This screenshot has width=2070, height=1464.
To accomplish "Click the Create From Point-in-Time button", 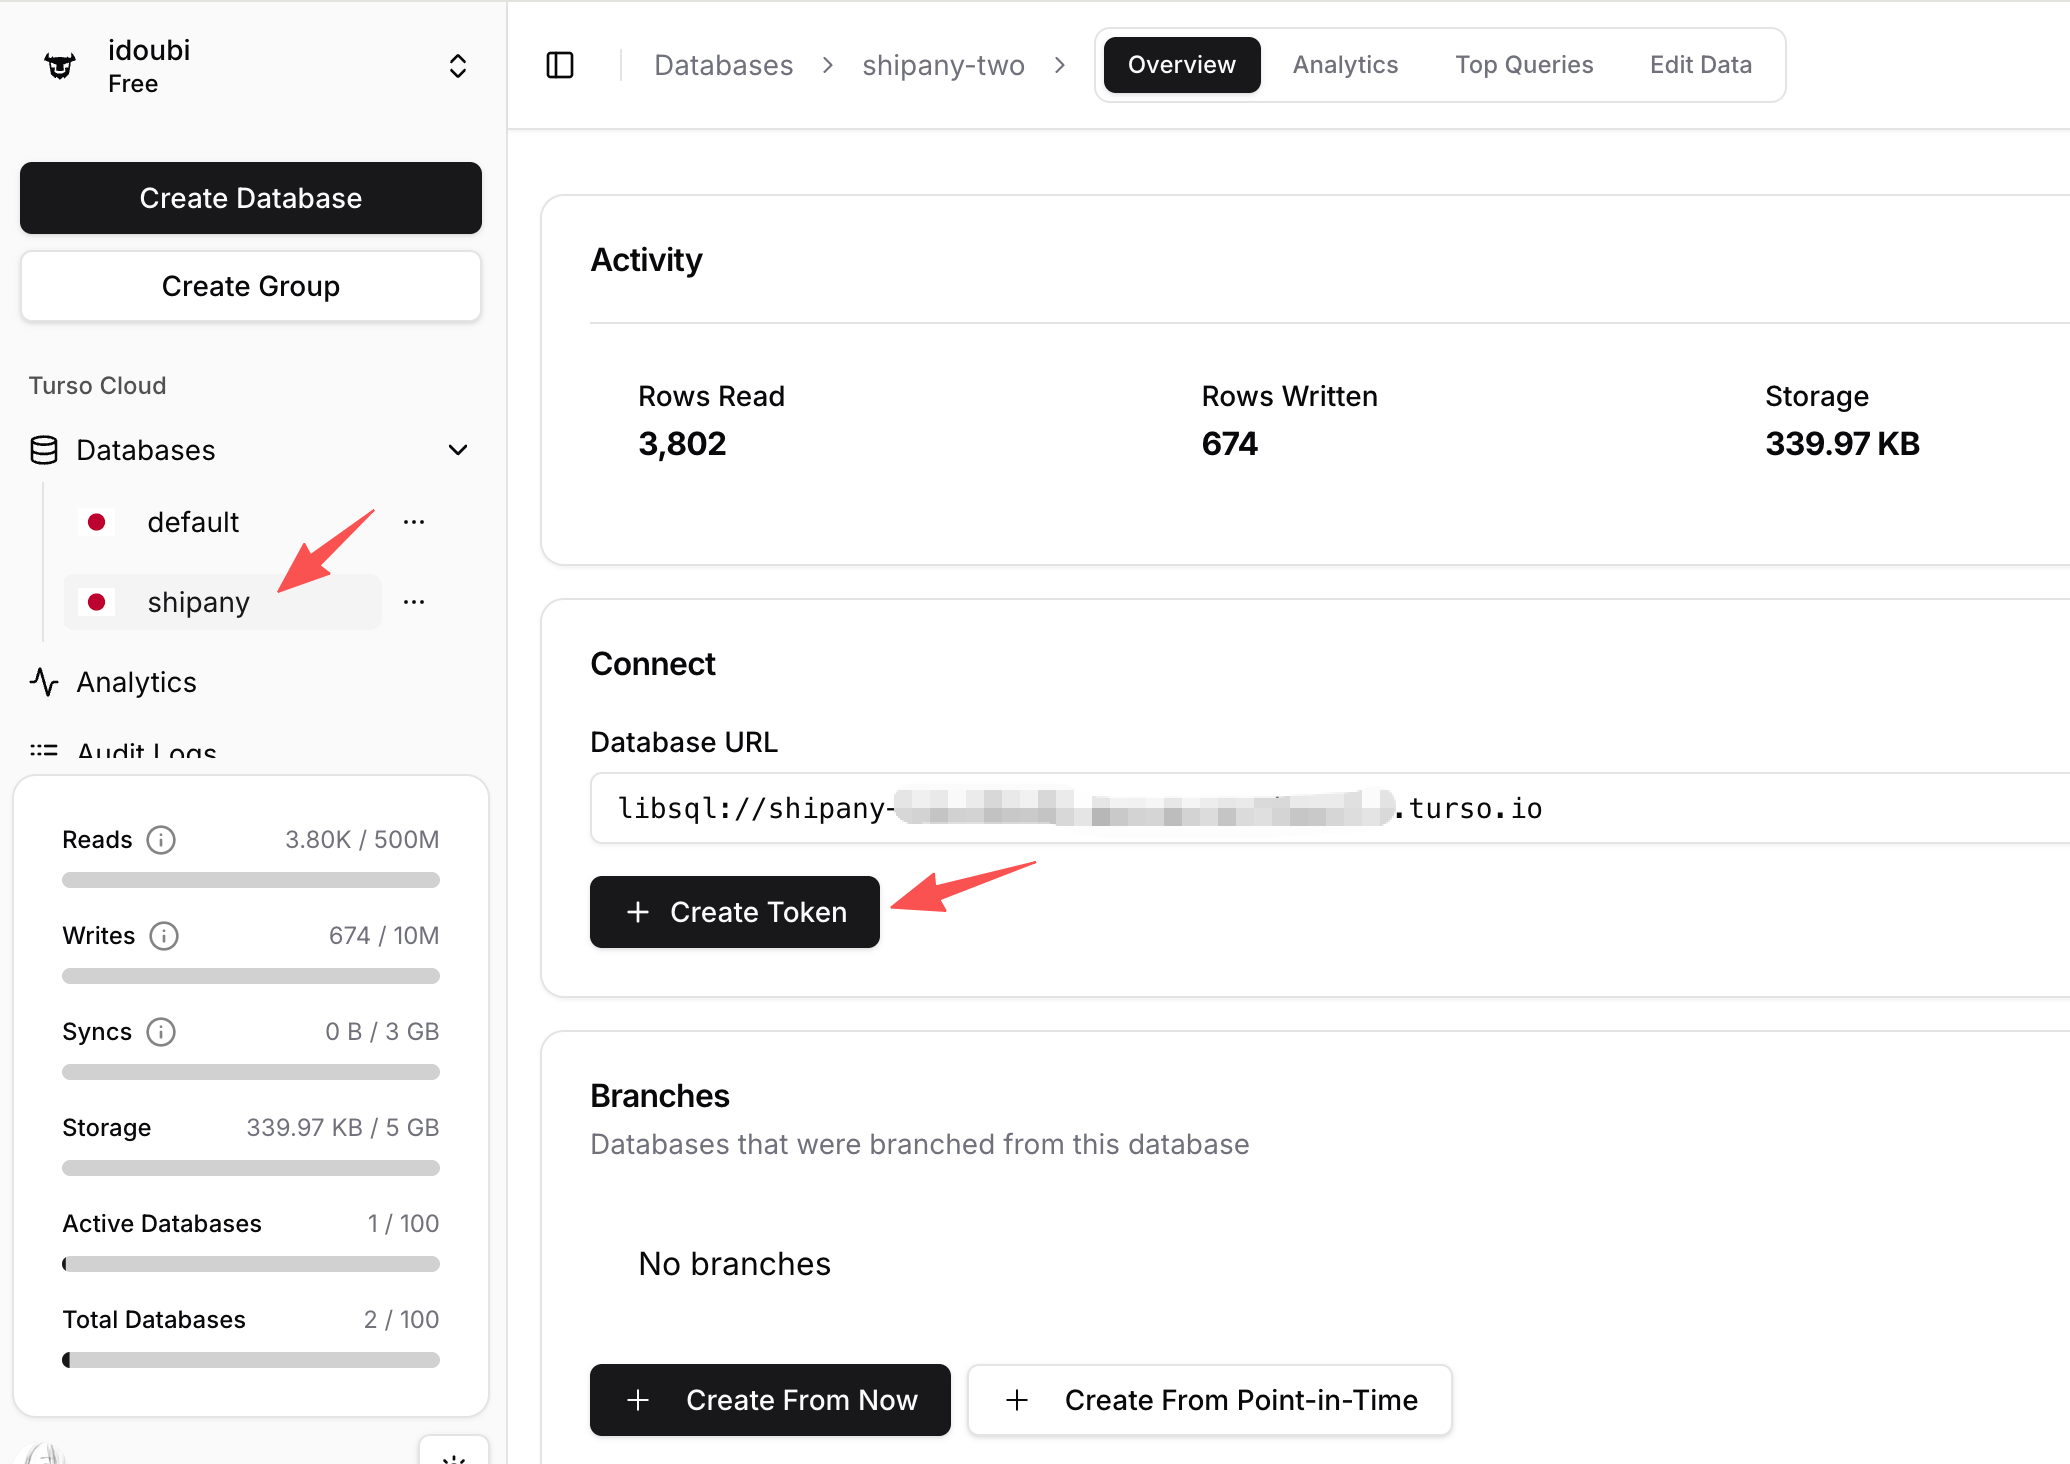I will click(1210, 1400).
